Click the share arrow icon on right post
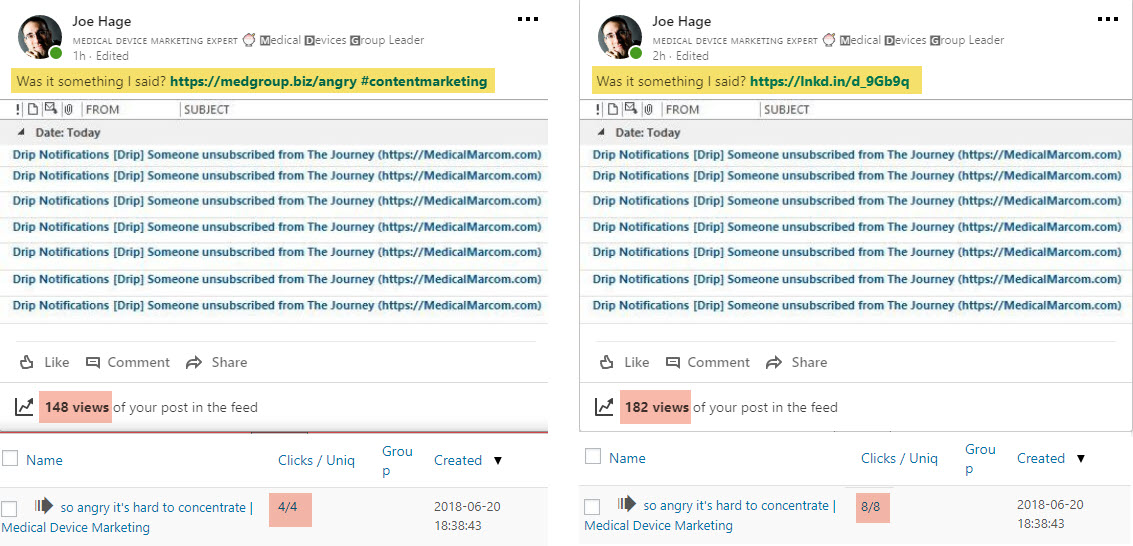Screen dimensions: 1133x546 click(774, 363)
